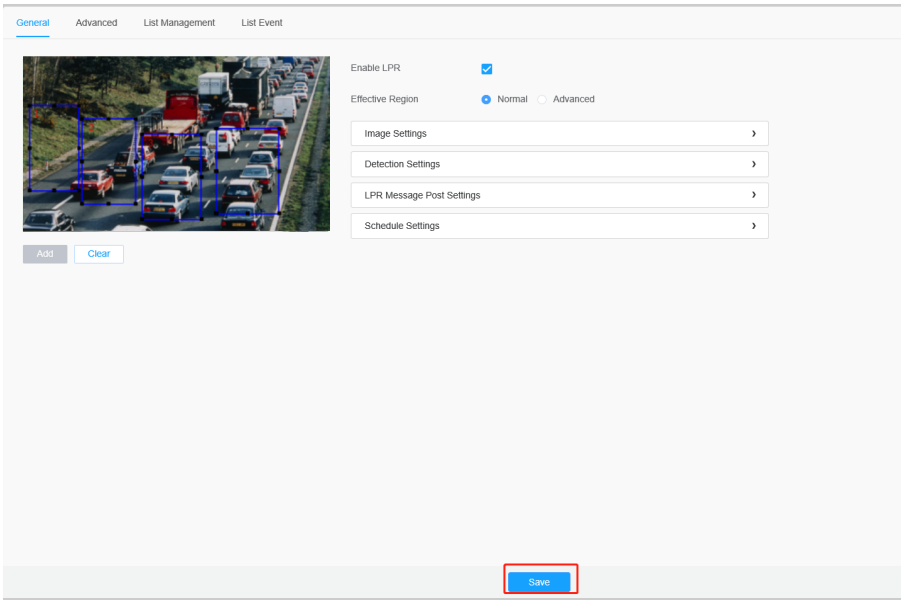Select Advanced effective region radio button

click(542, 100)
